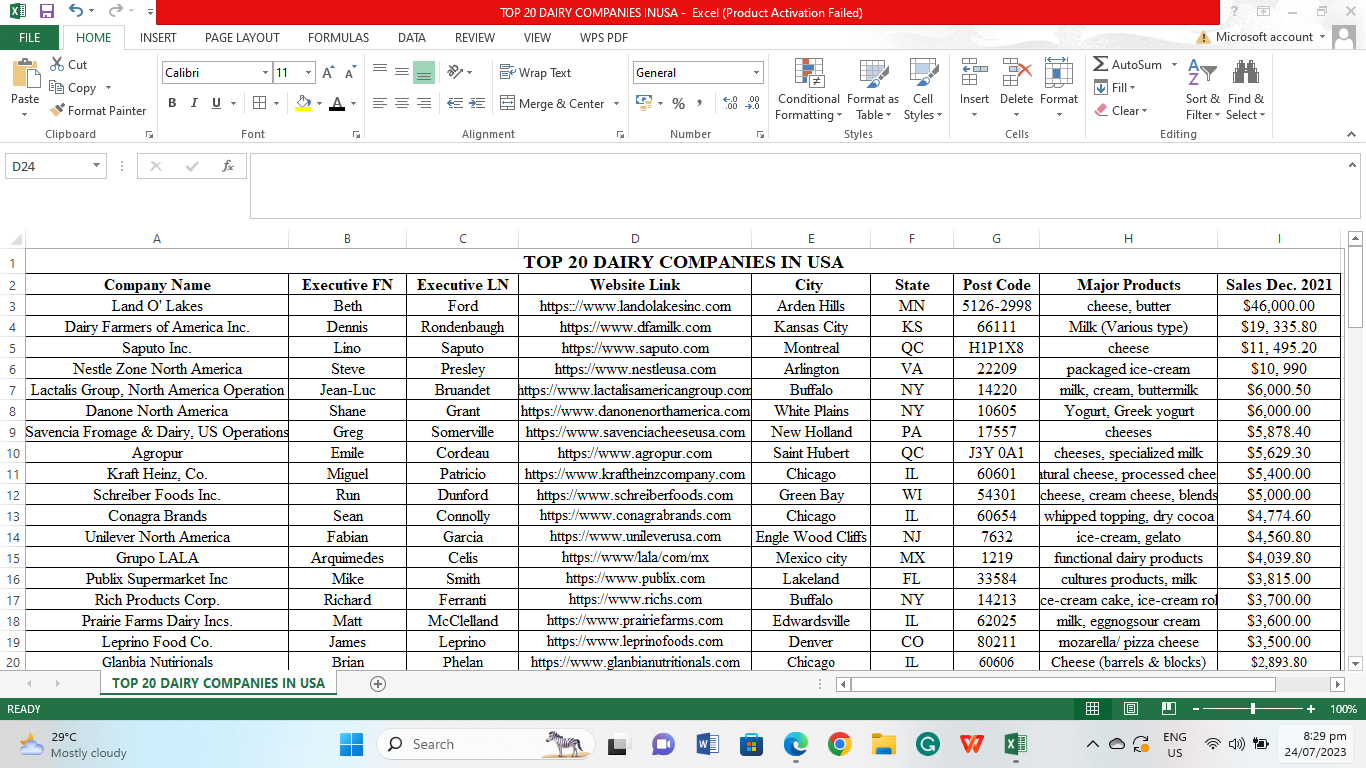Open the Font group dialog launcher
Image resolution: width=1366 pixels, height=768 pixels.
point(354,134)
